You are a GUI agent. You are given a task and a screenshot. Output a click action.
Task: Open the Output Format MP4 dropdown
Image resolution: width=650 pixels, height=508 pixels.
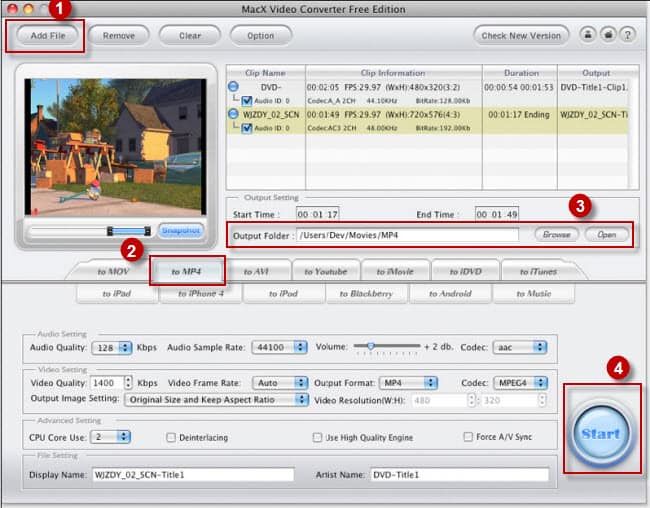point(409,383)
